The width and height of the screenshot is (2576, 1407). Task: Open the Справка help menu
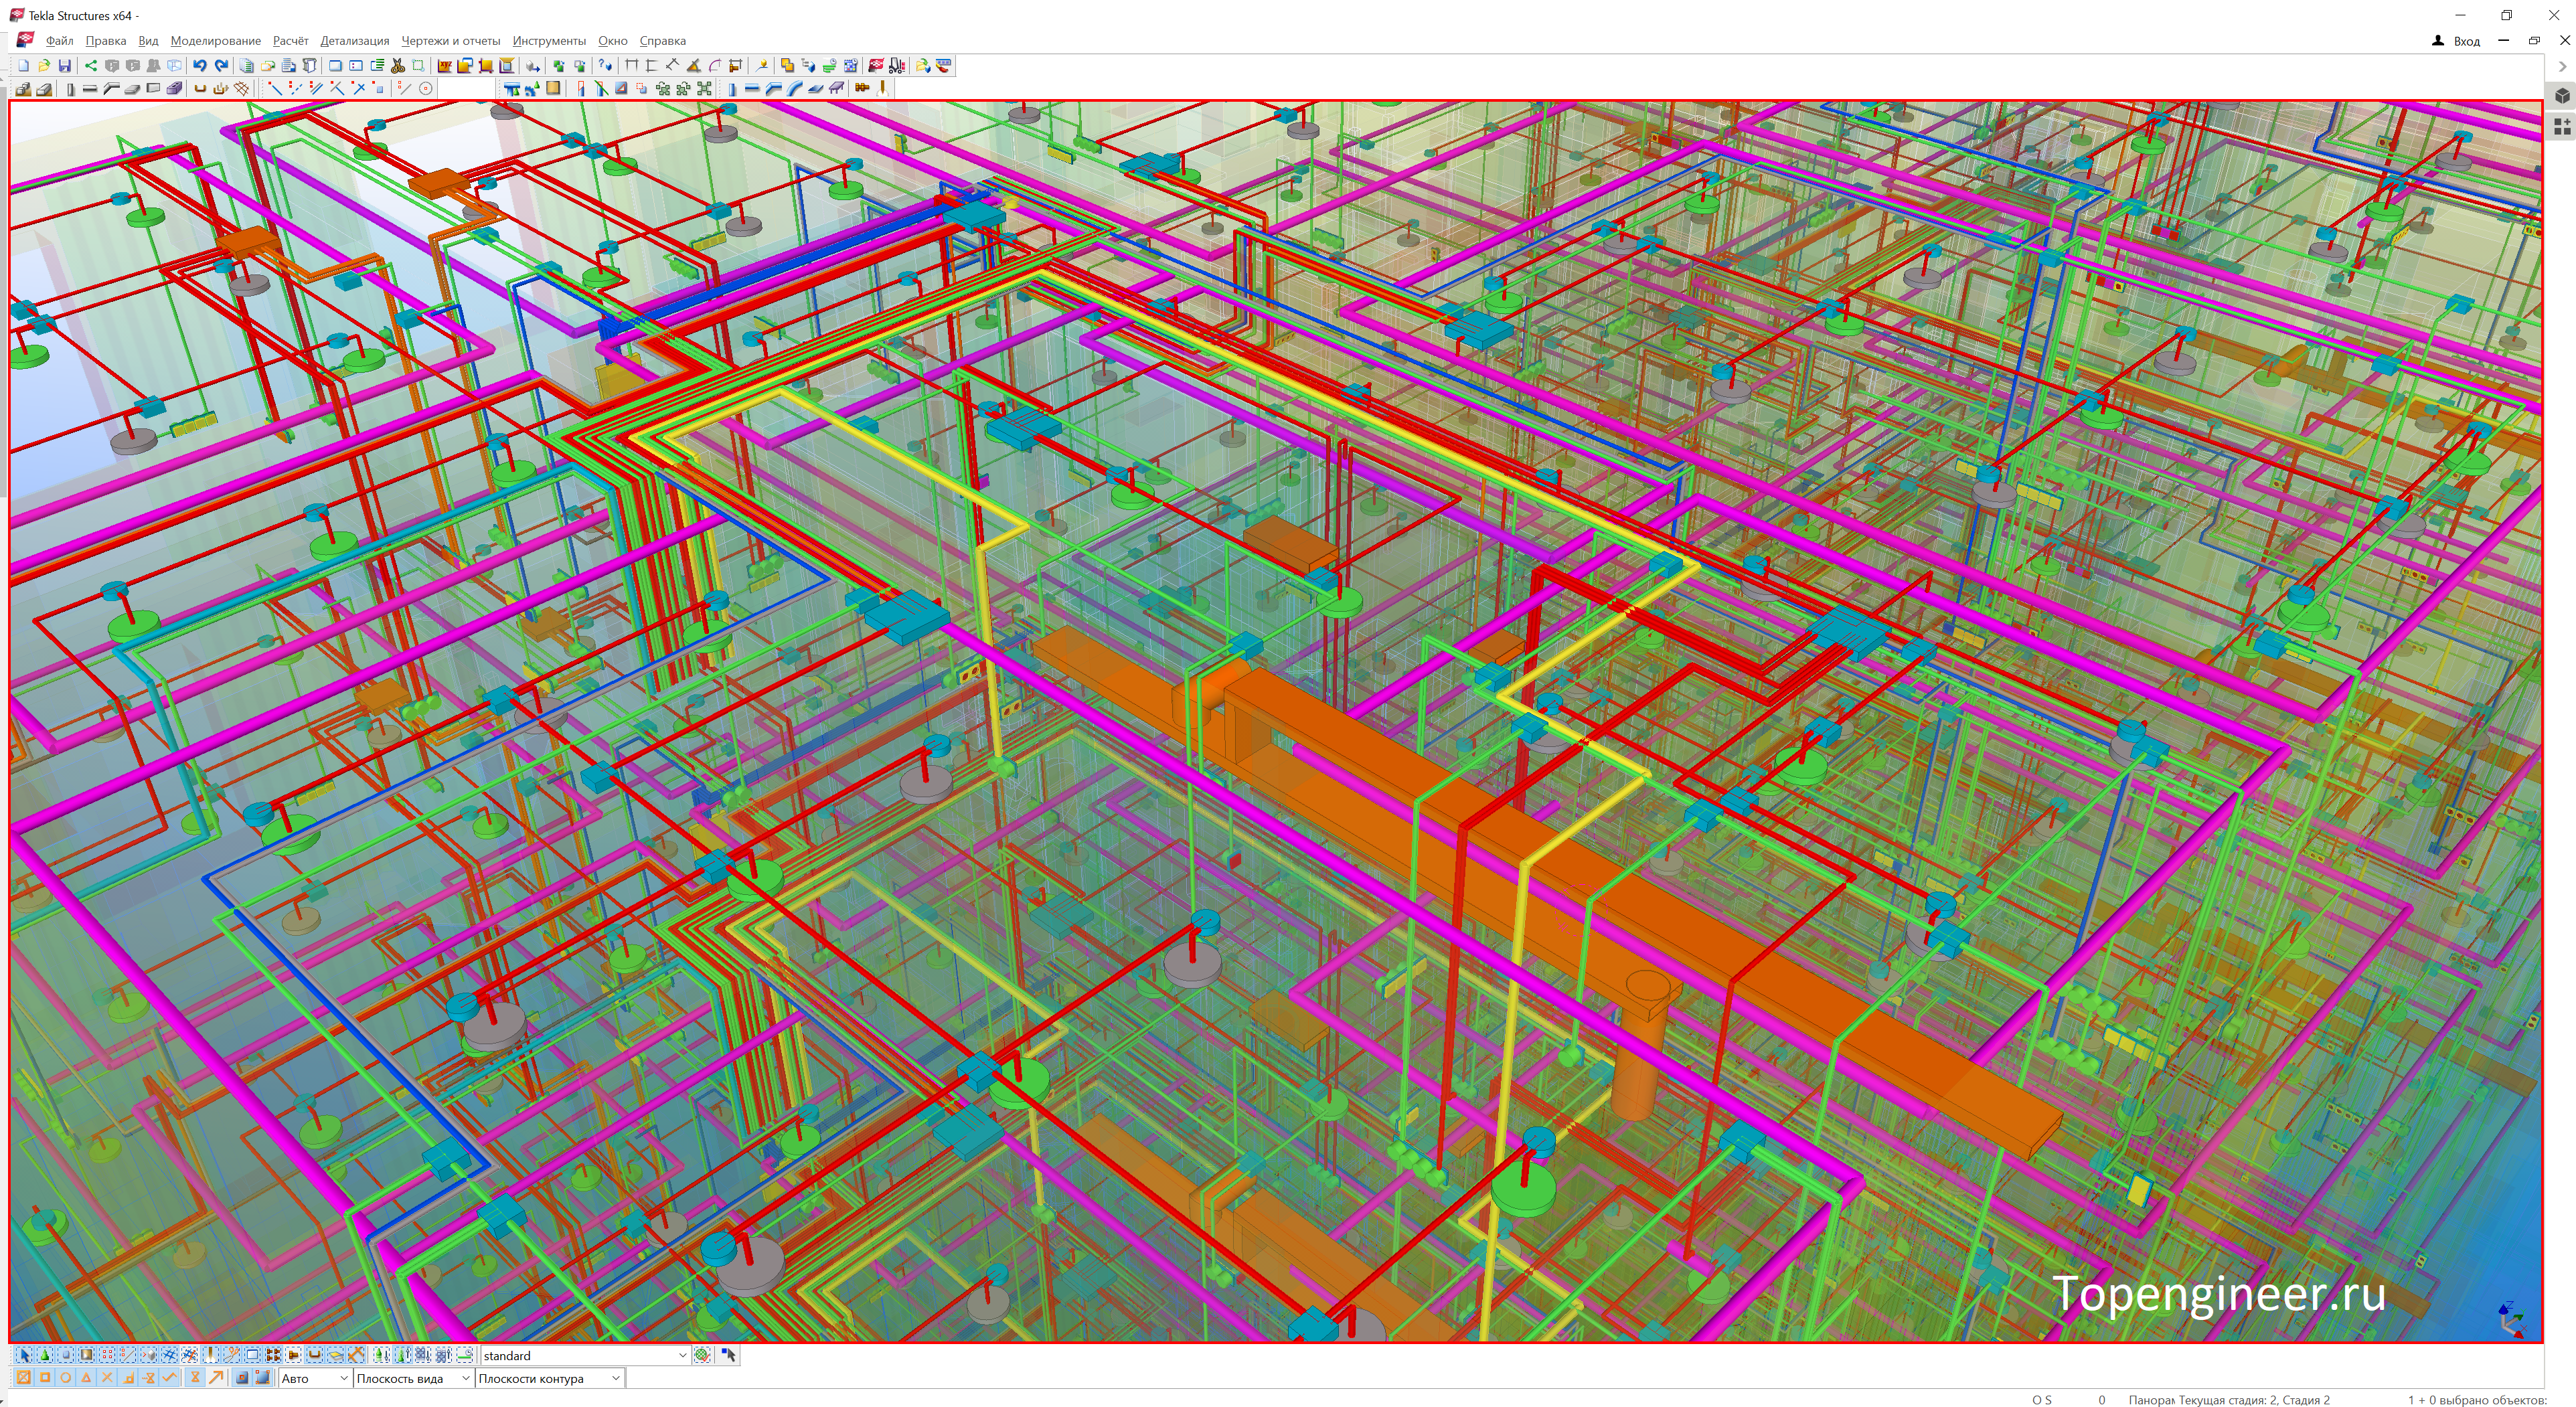[x=662, y=41]
